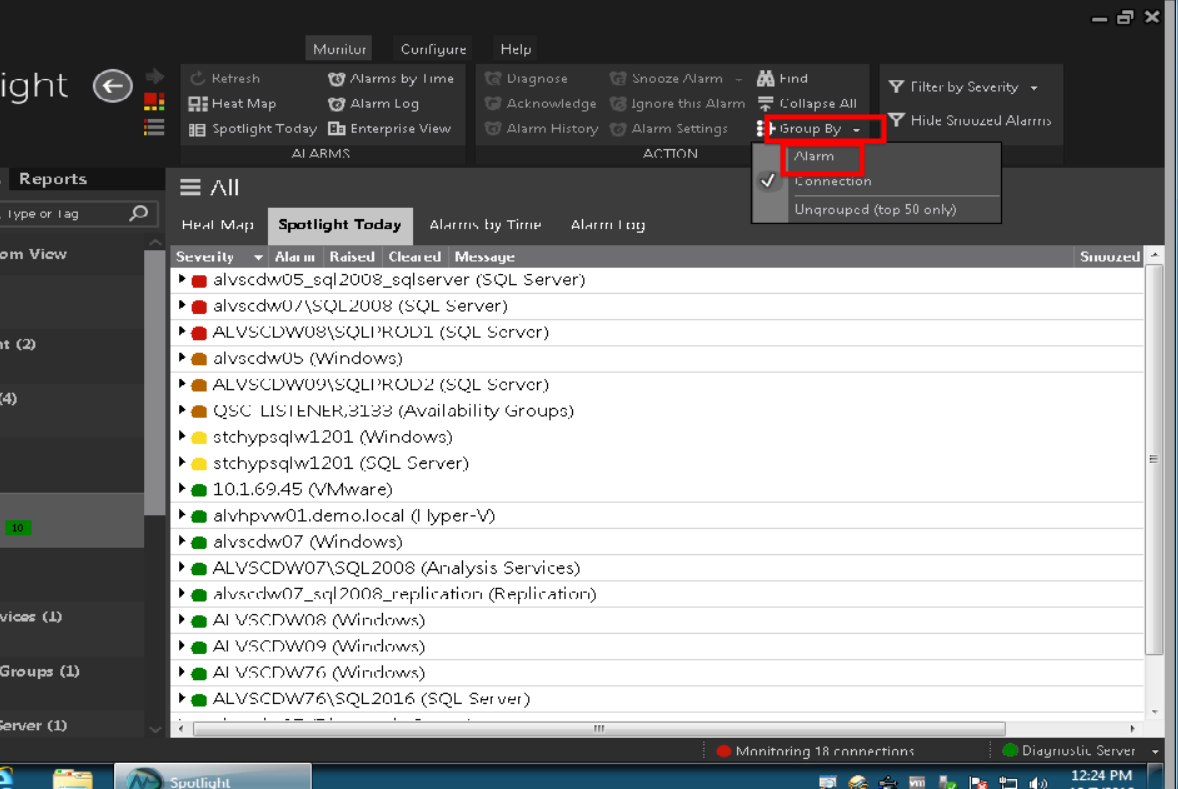Viewport: 1178px width, 789px height.
Task: Click Ignore this Alarm
Action: tap(678, 104)
